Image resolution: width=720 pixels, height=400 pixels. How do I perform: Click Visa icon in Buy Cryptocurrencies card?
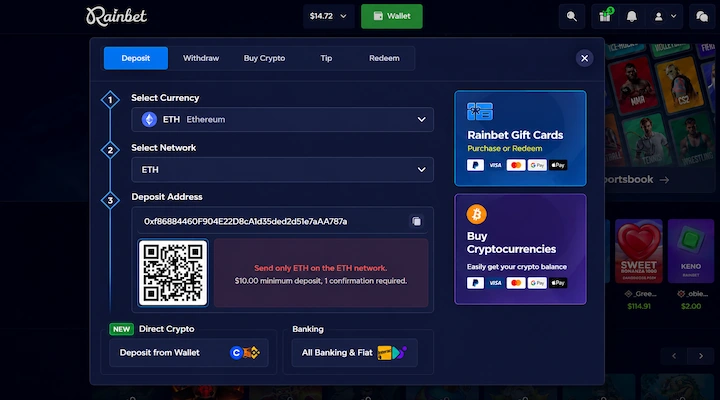(x=495, y=283)
